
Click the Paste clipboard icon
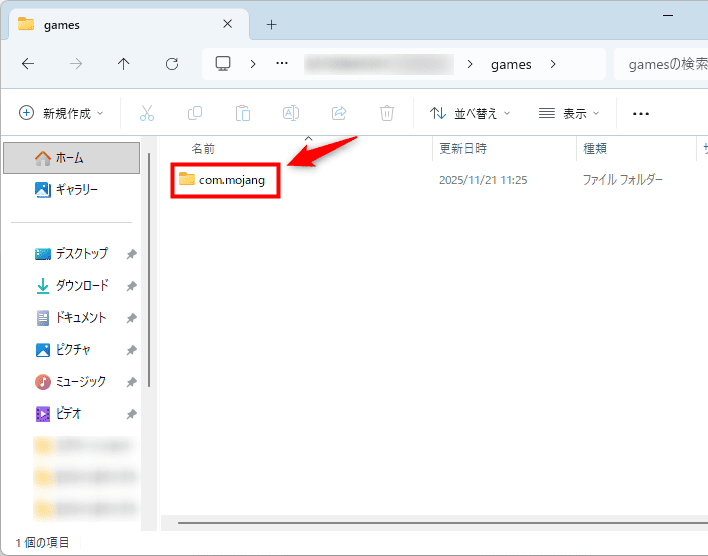point(242,113)
